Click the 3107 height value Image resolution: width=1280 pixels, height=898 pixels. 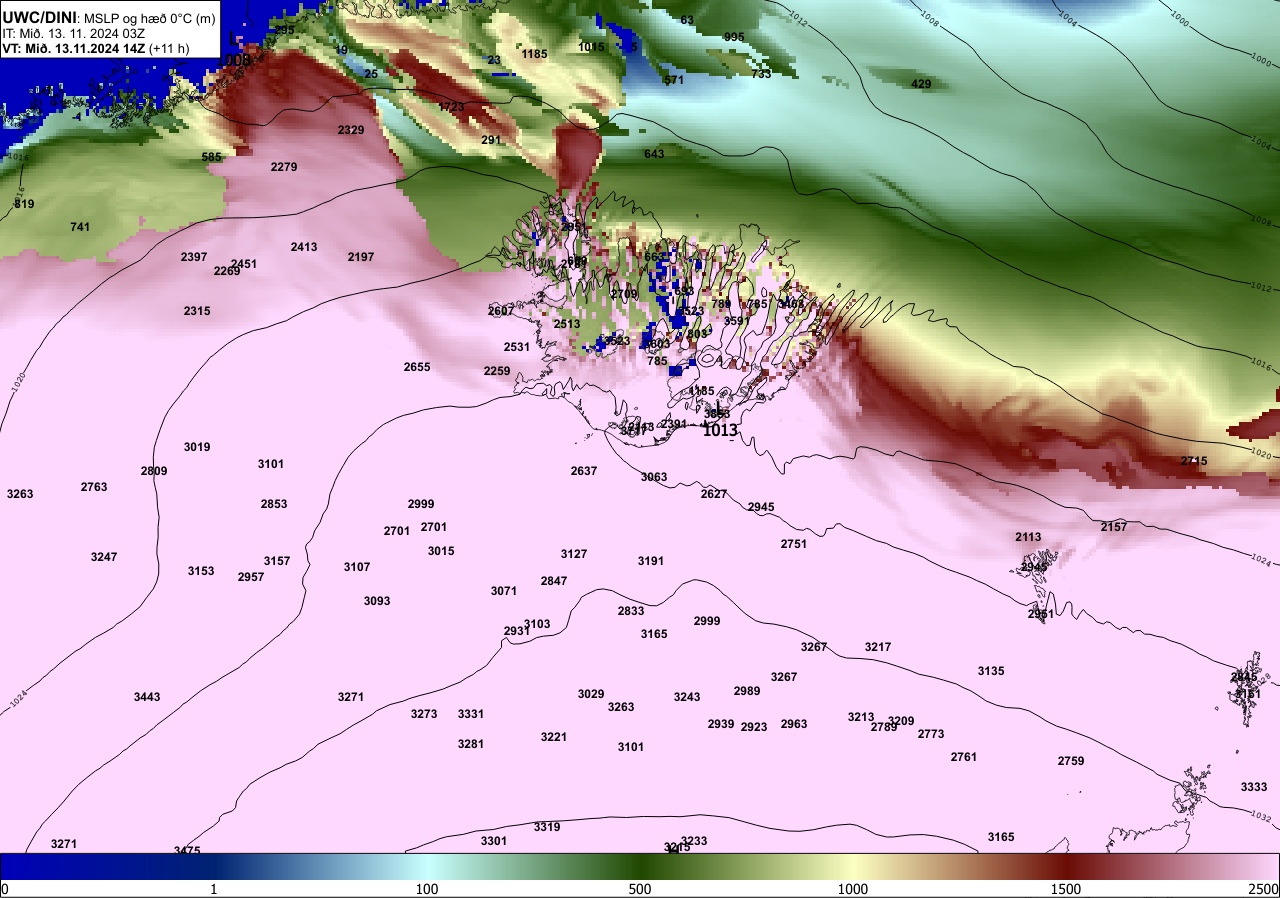click(357, 567)
